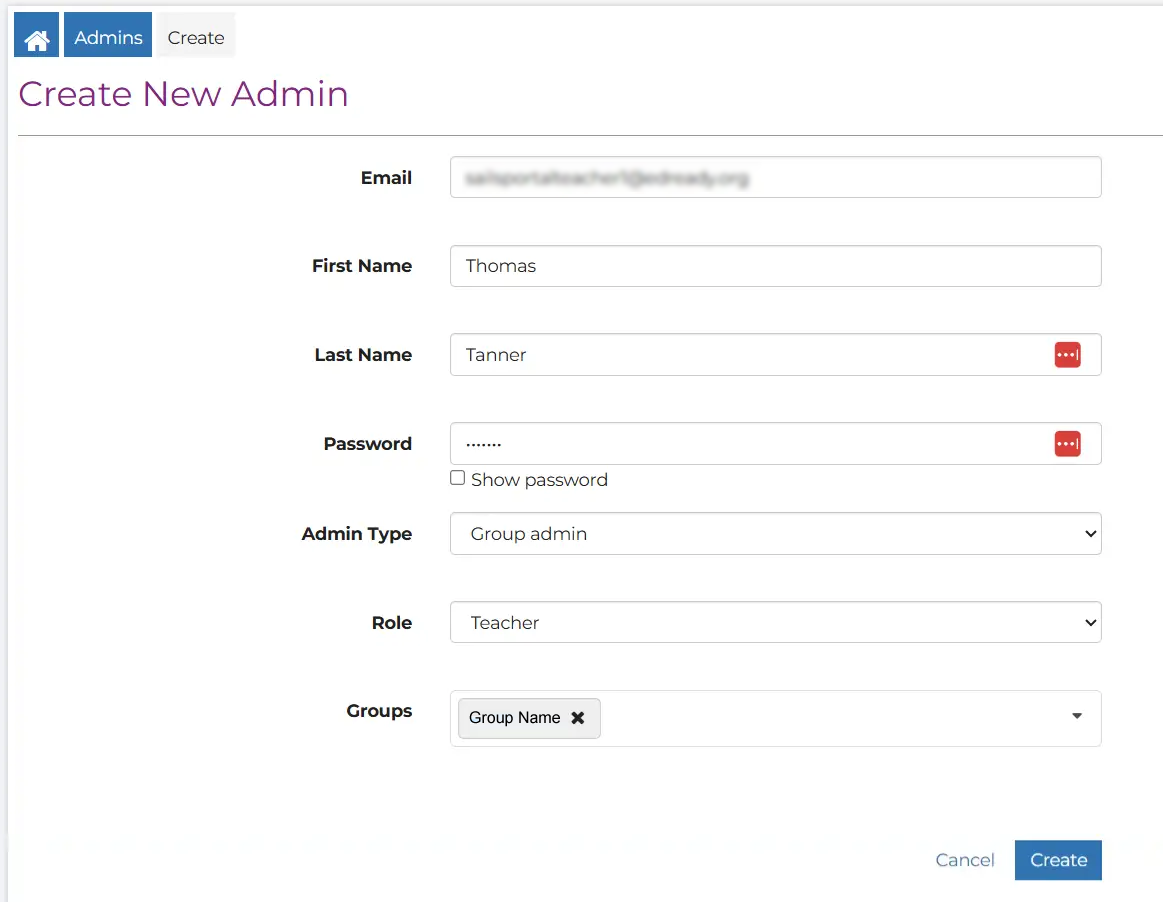Click the LastPass icon on the Password field
The width and height of the screenshot is (1163, 902).
click(x=1067, y=443)
